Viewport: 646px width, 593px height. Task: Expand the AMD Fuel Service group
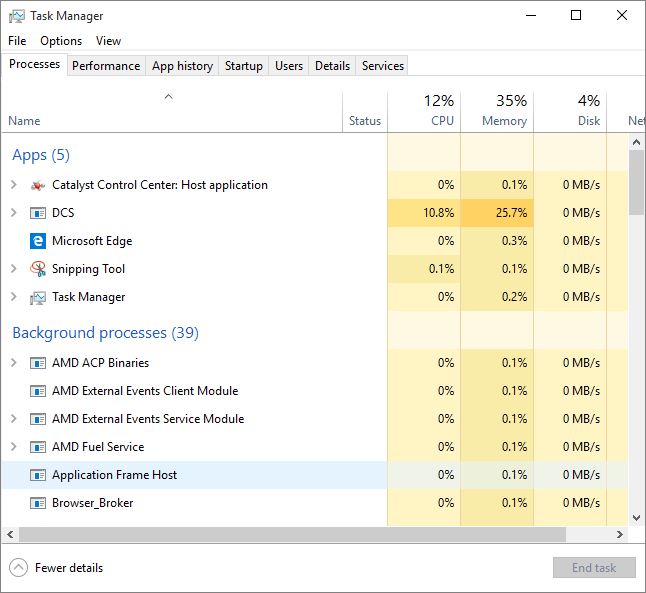pyautogui.click(x=14, y=447)
